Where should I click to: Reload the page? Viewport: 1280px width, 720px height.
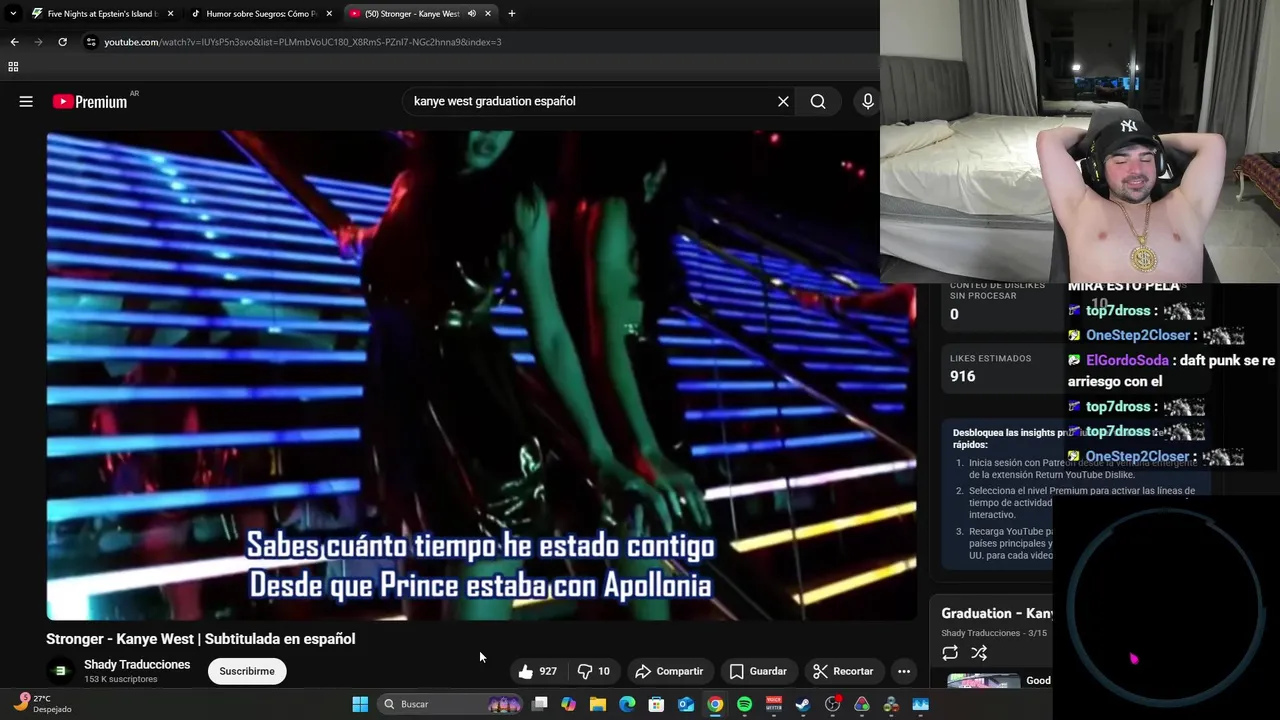pos(62,42)
